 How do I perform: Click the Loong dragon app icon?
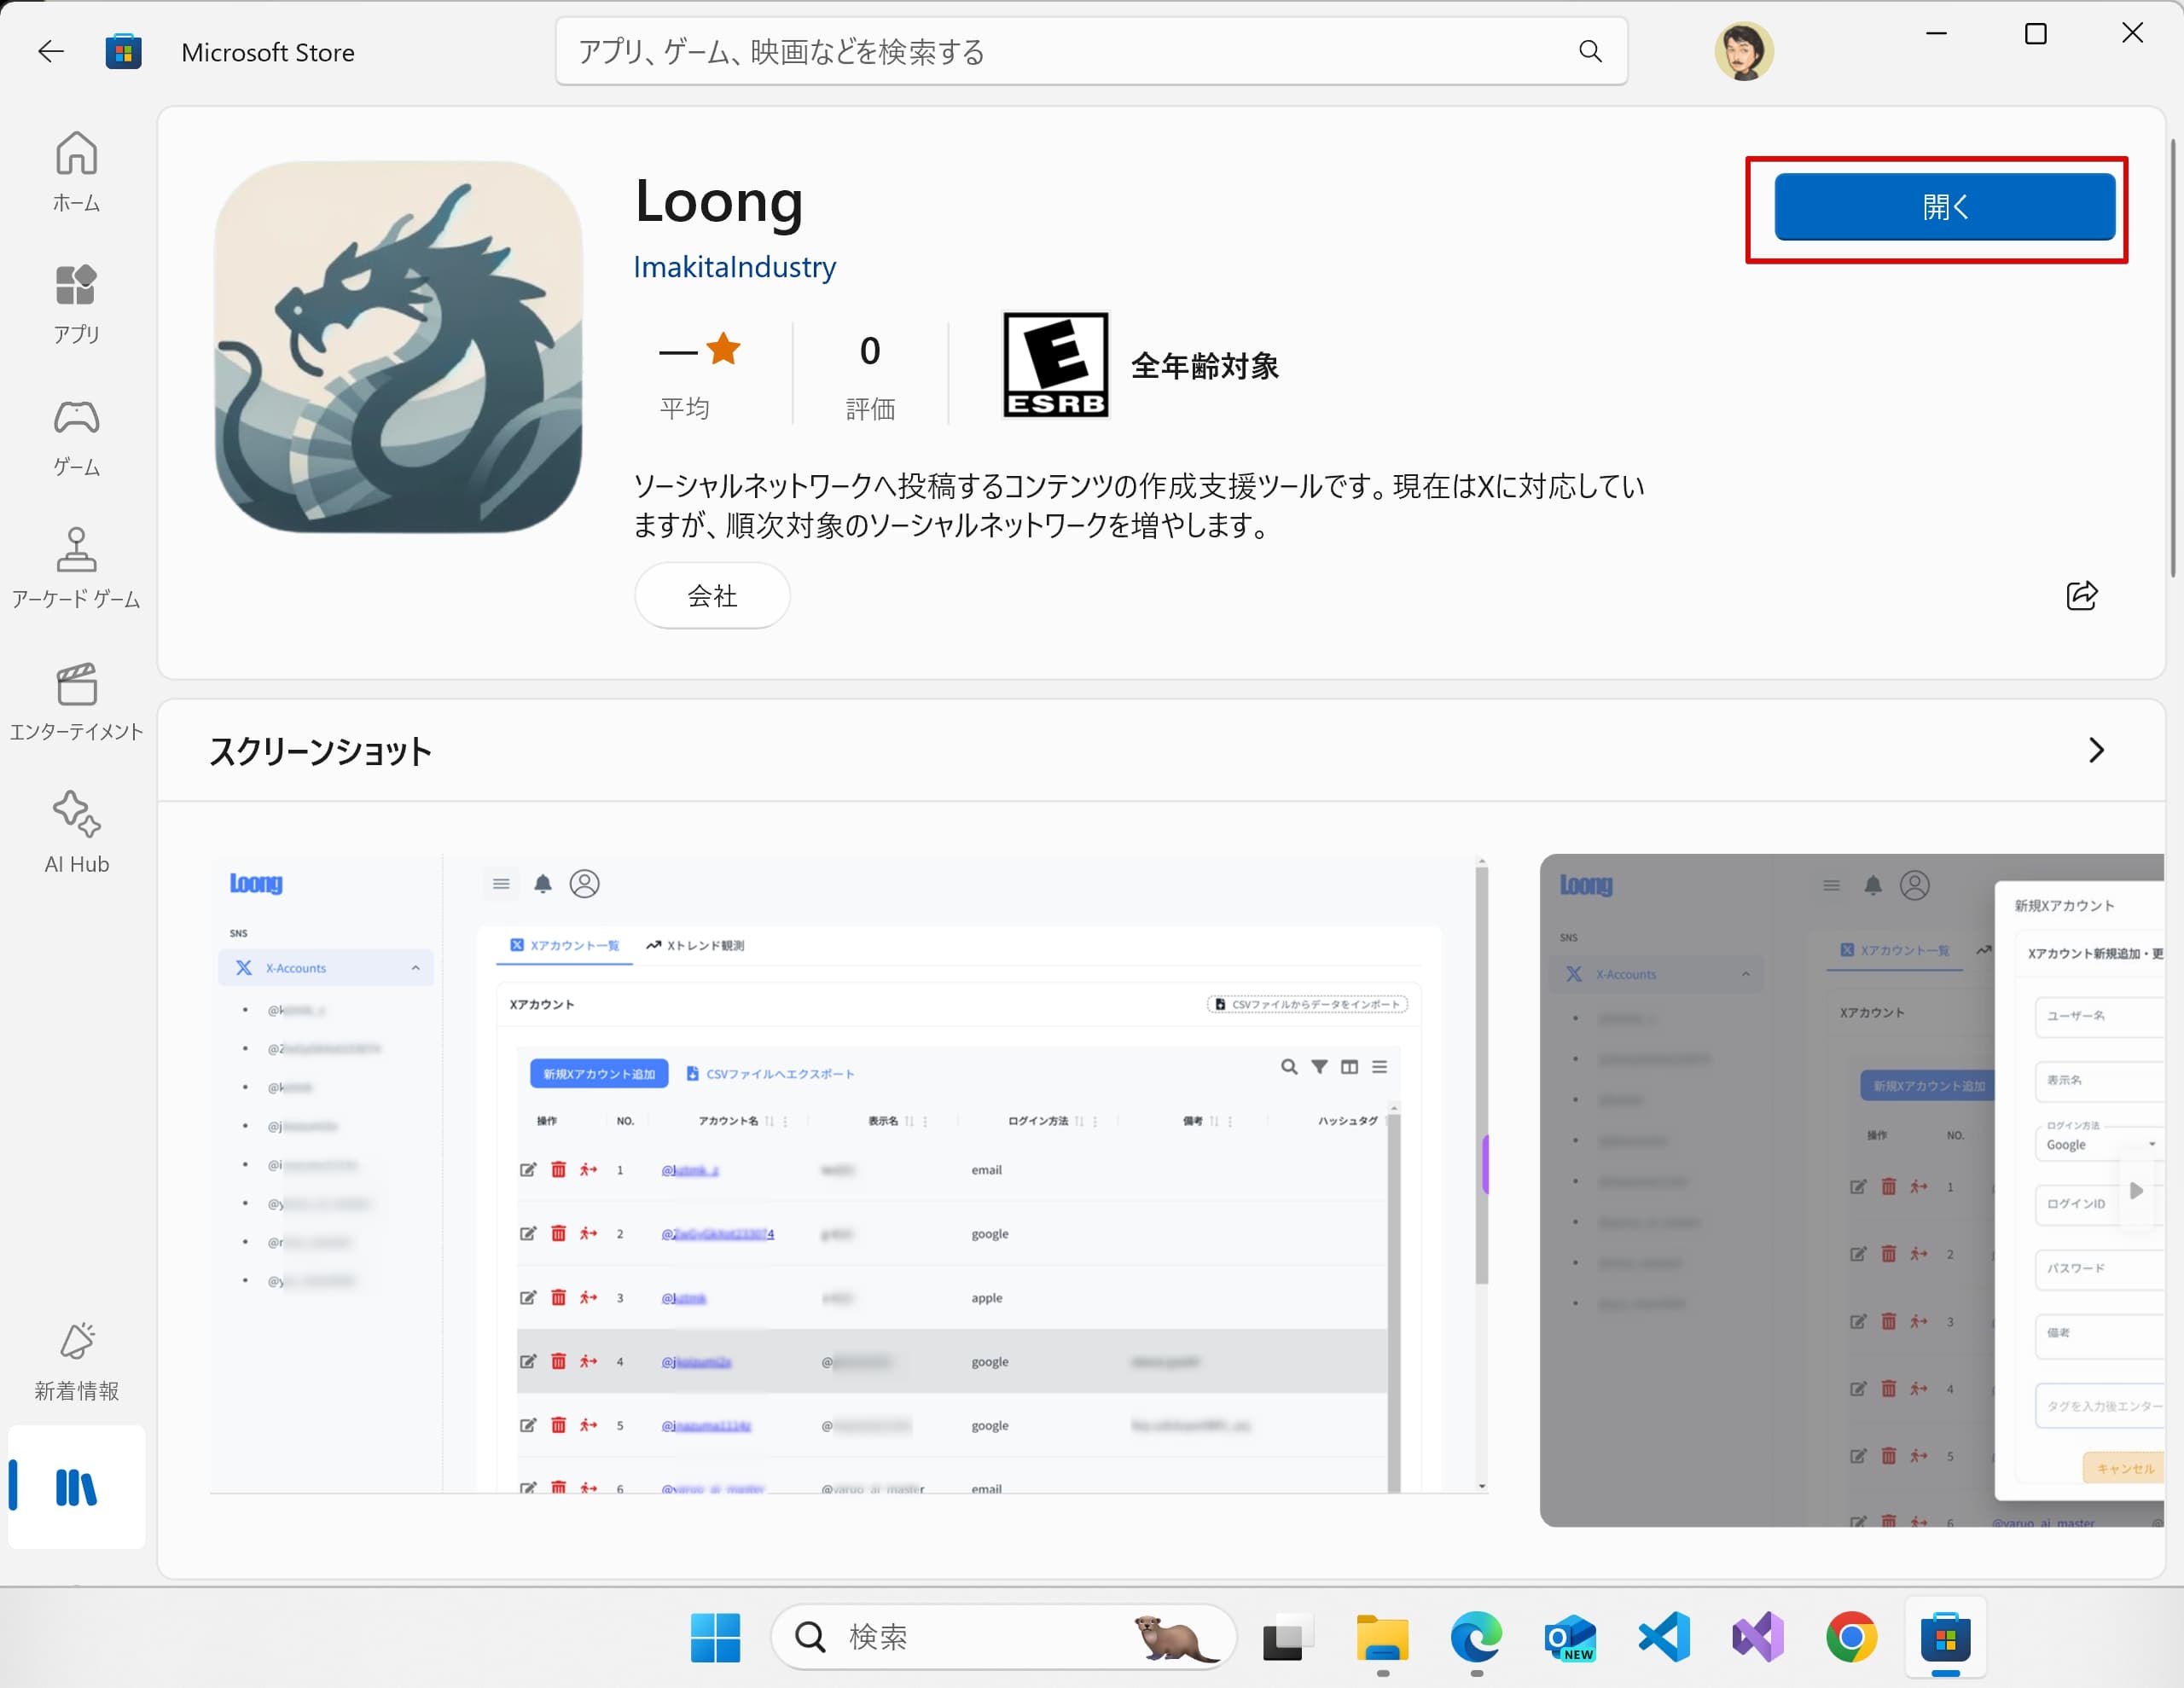(x=398, y=346)
